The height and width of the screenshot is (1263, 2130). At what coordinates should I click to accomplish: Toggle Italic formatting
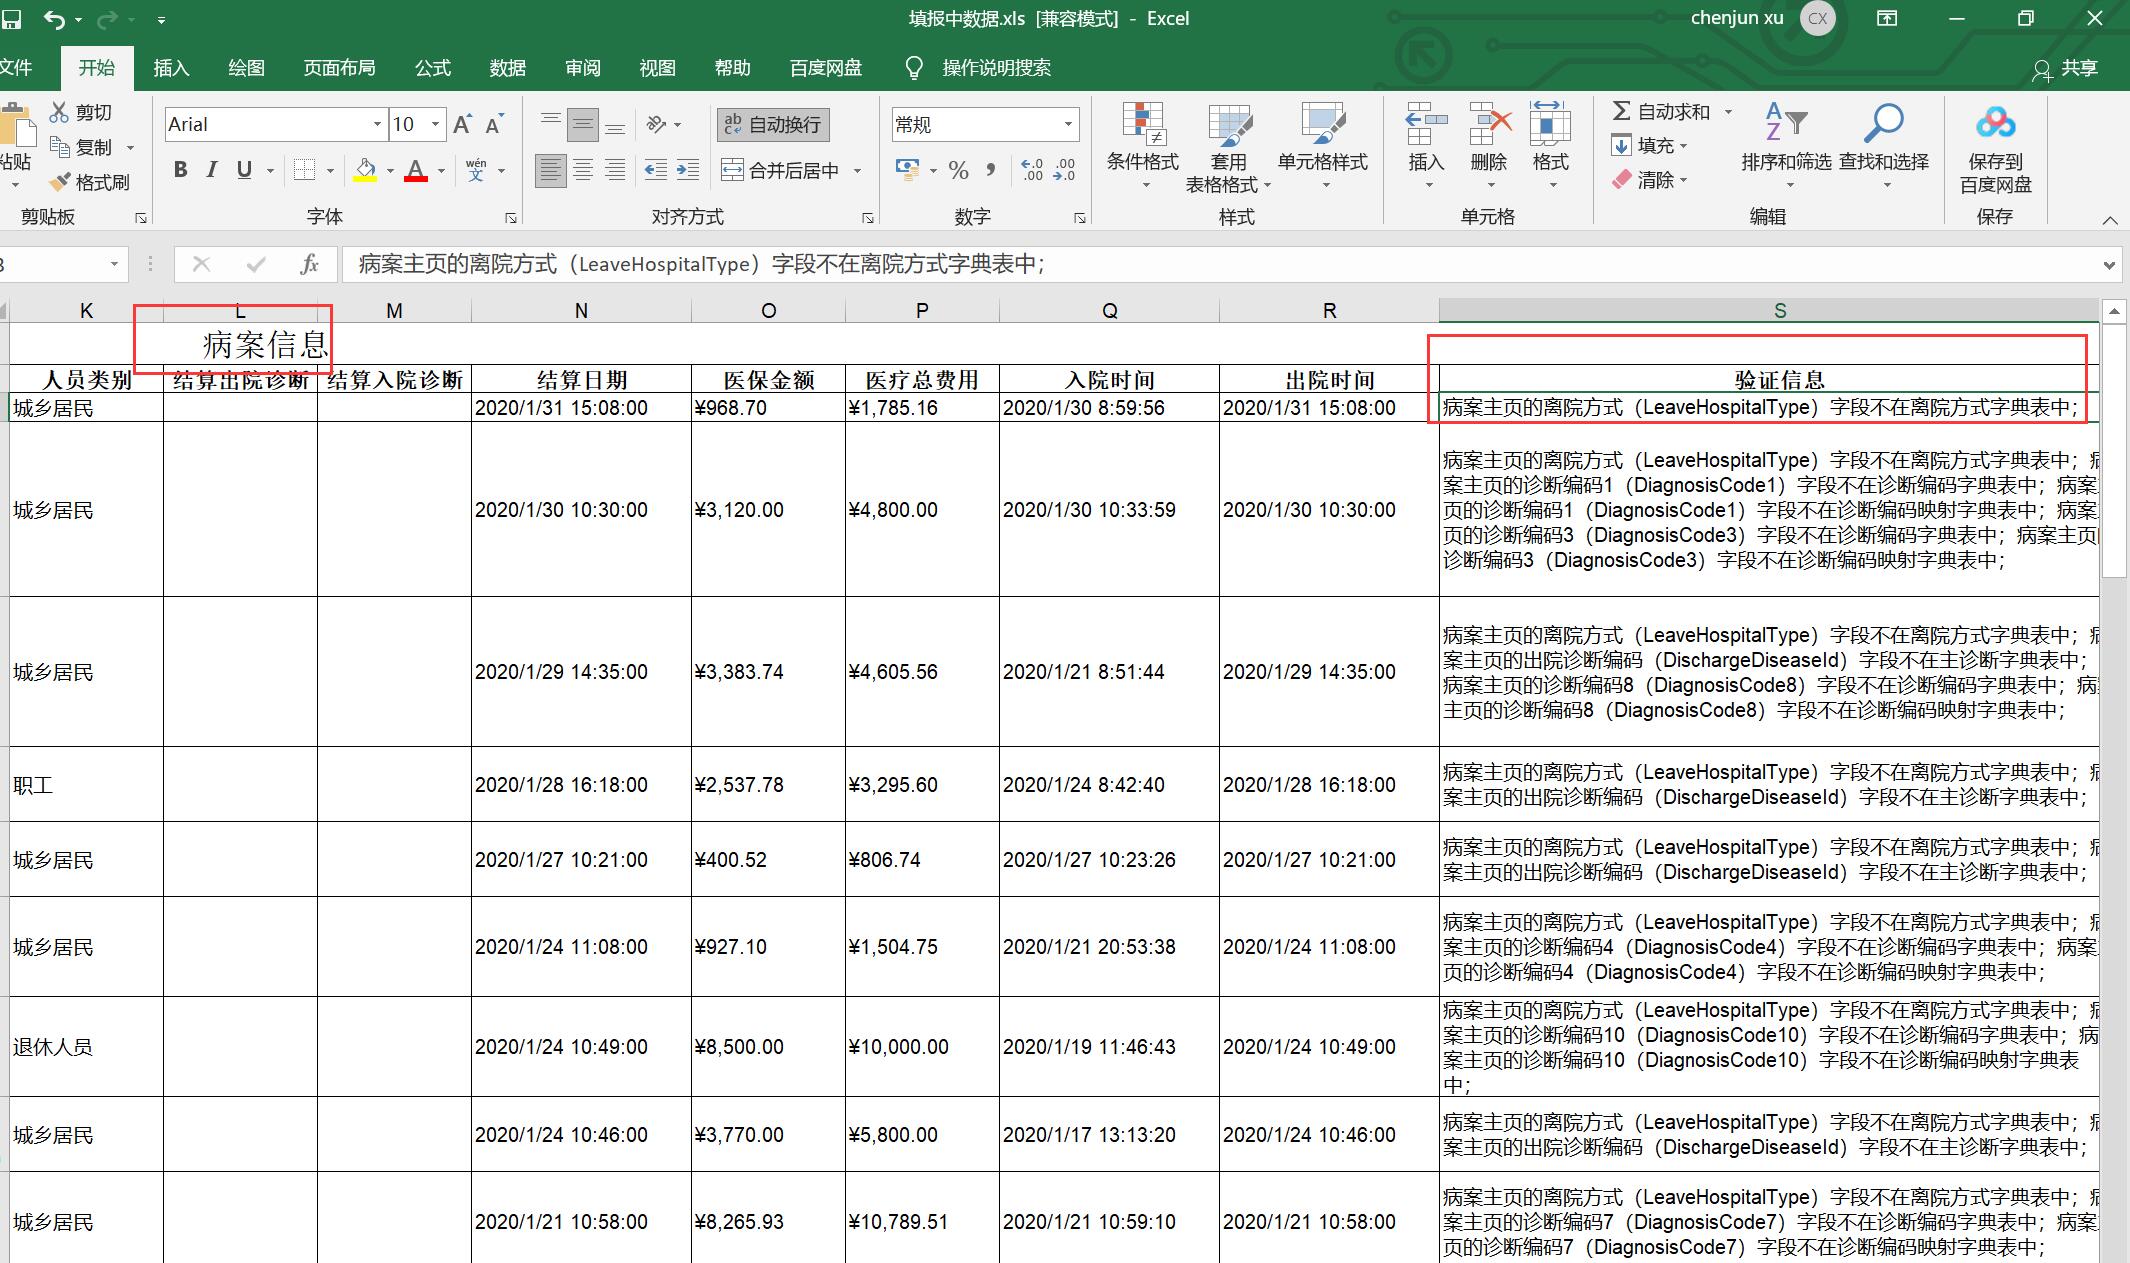pos(211,170)
